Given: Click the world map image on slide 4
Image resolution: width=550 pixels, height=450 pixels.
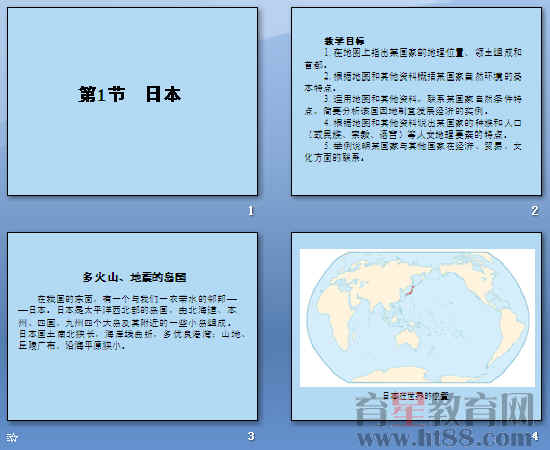Looking at the screenshot, I should pos(417,318).
